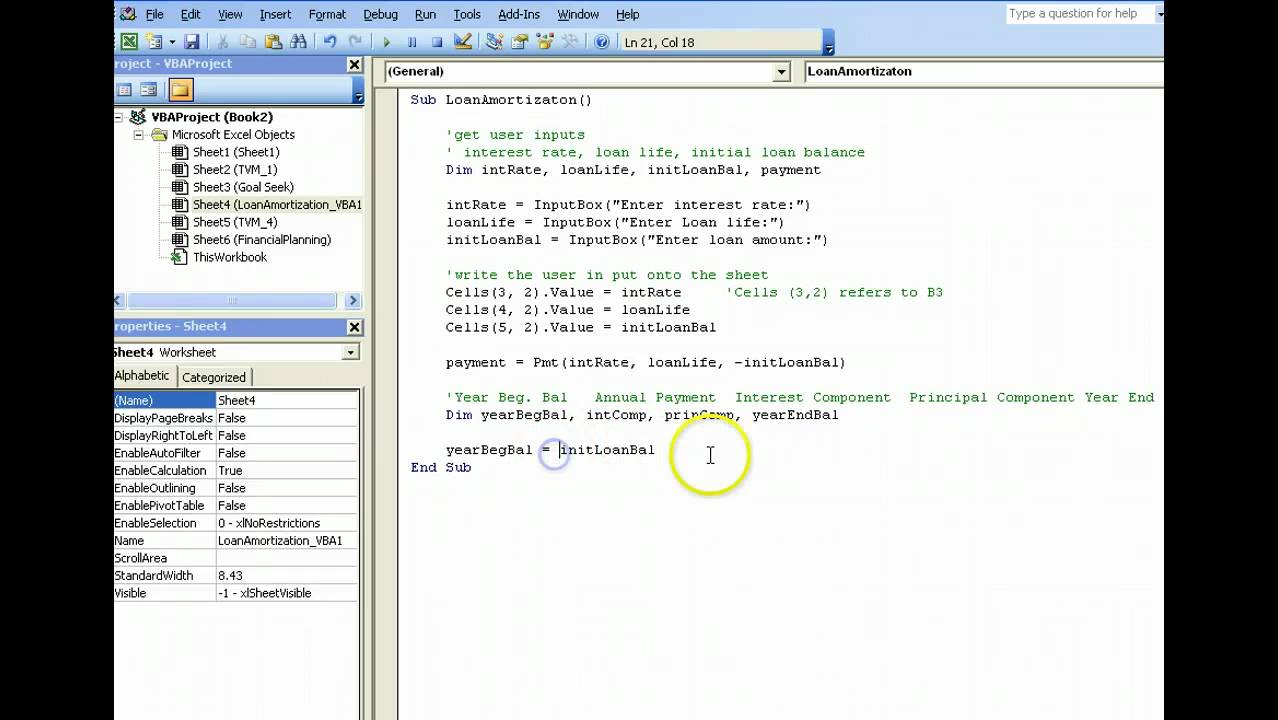
Task: Close the Properties pane
Action: coord(354,327)
